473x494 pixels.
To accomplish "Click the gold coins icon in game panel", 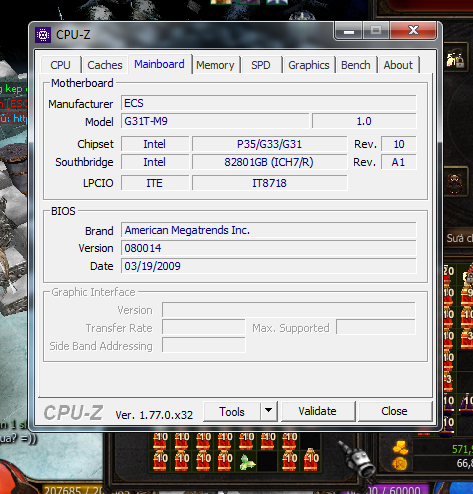I will 400,448.
